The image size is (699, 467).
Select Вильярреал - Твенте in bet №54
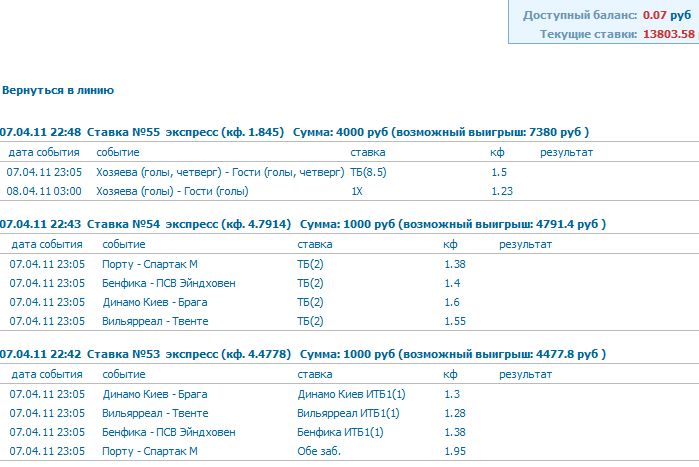155,322
